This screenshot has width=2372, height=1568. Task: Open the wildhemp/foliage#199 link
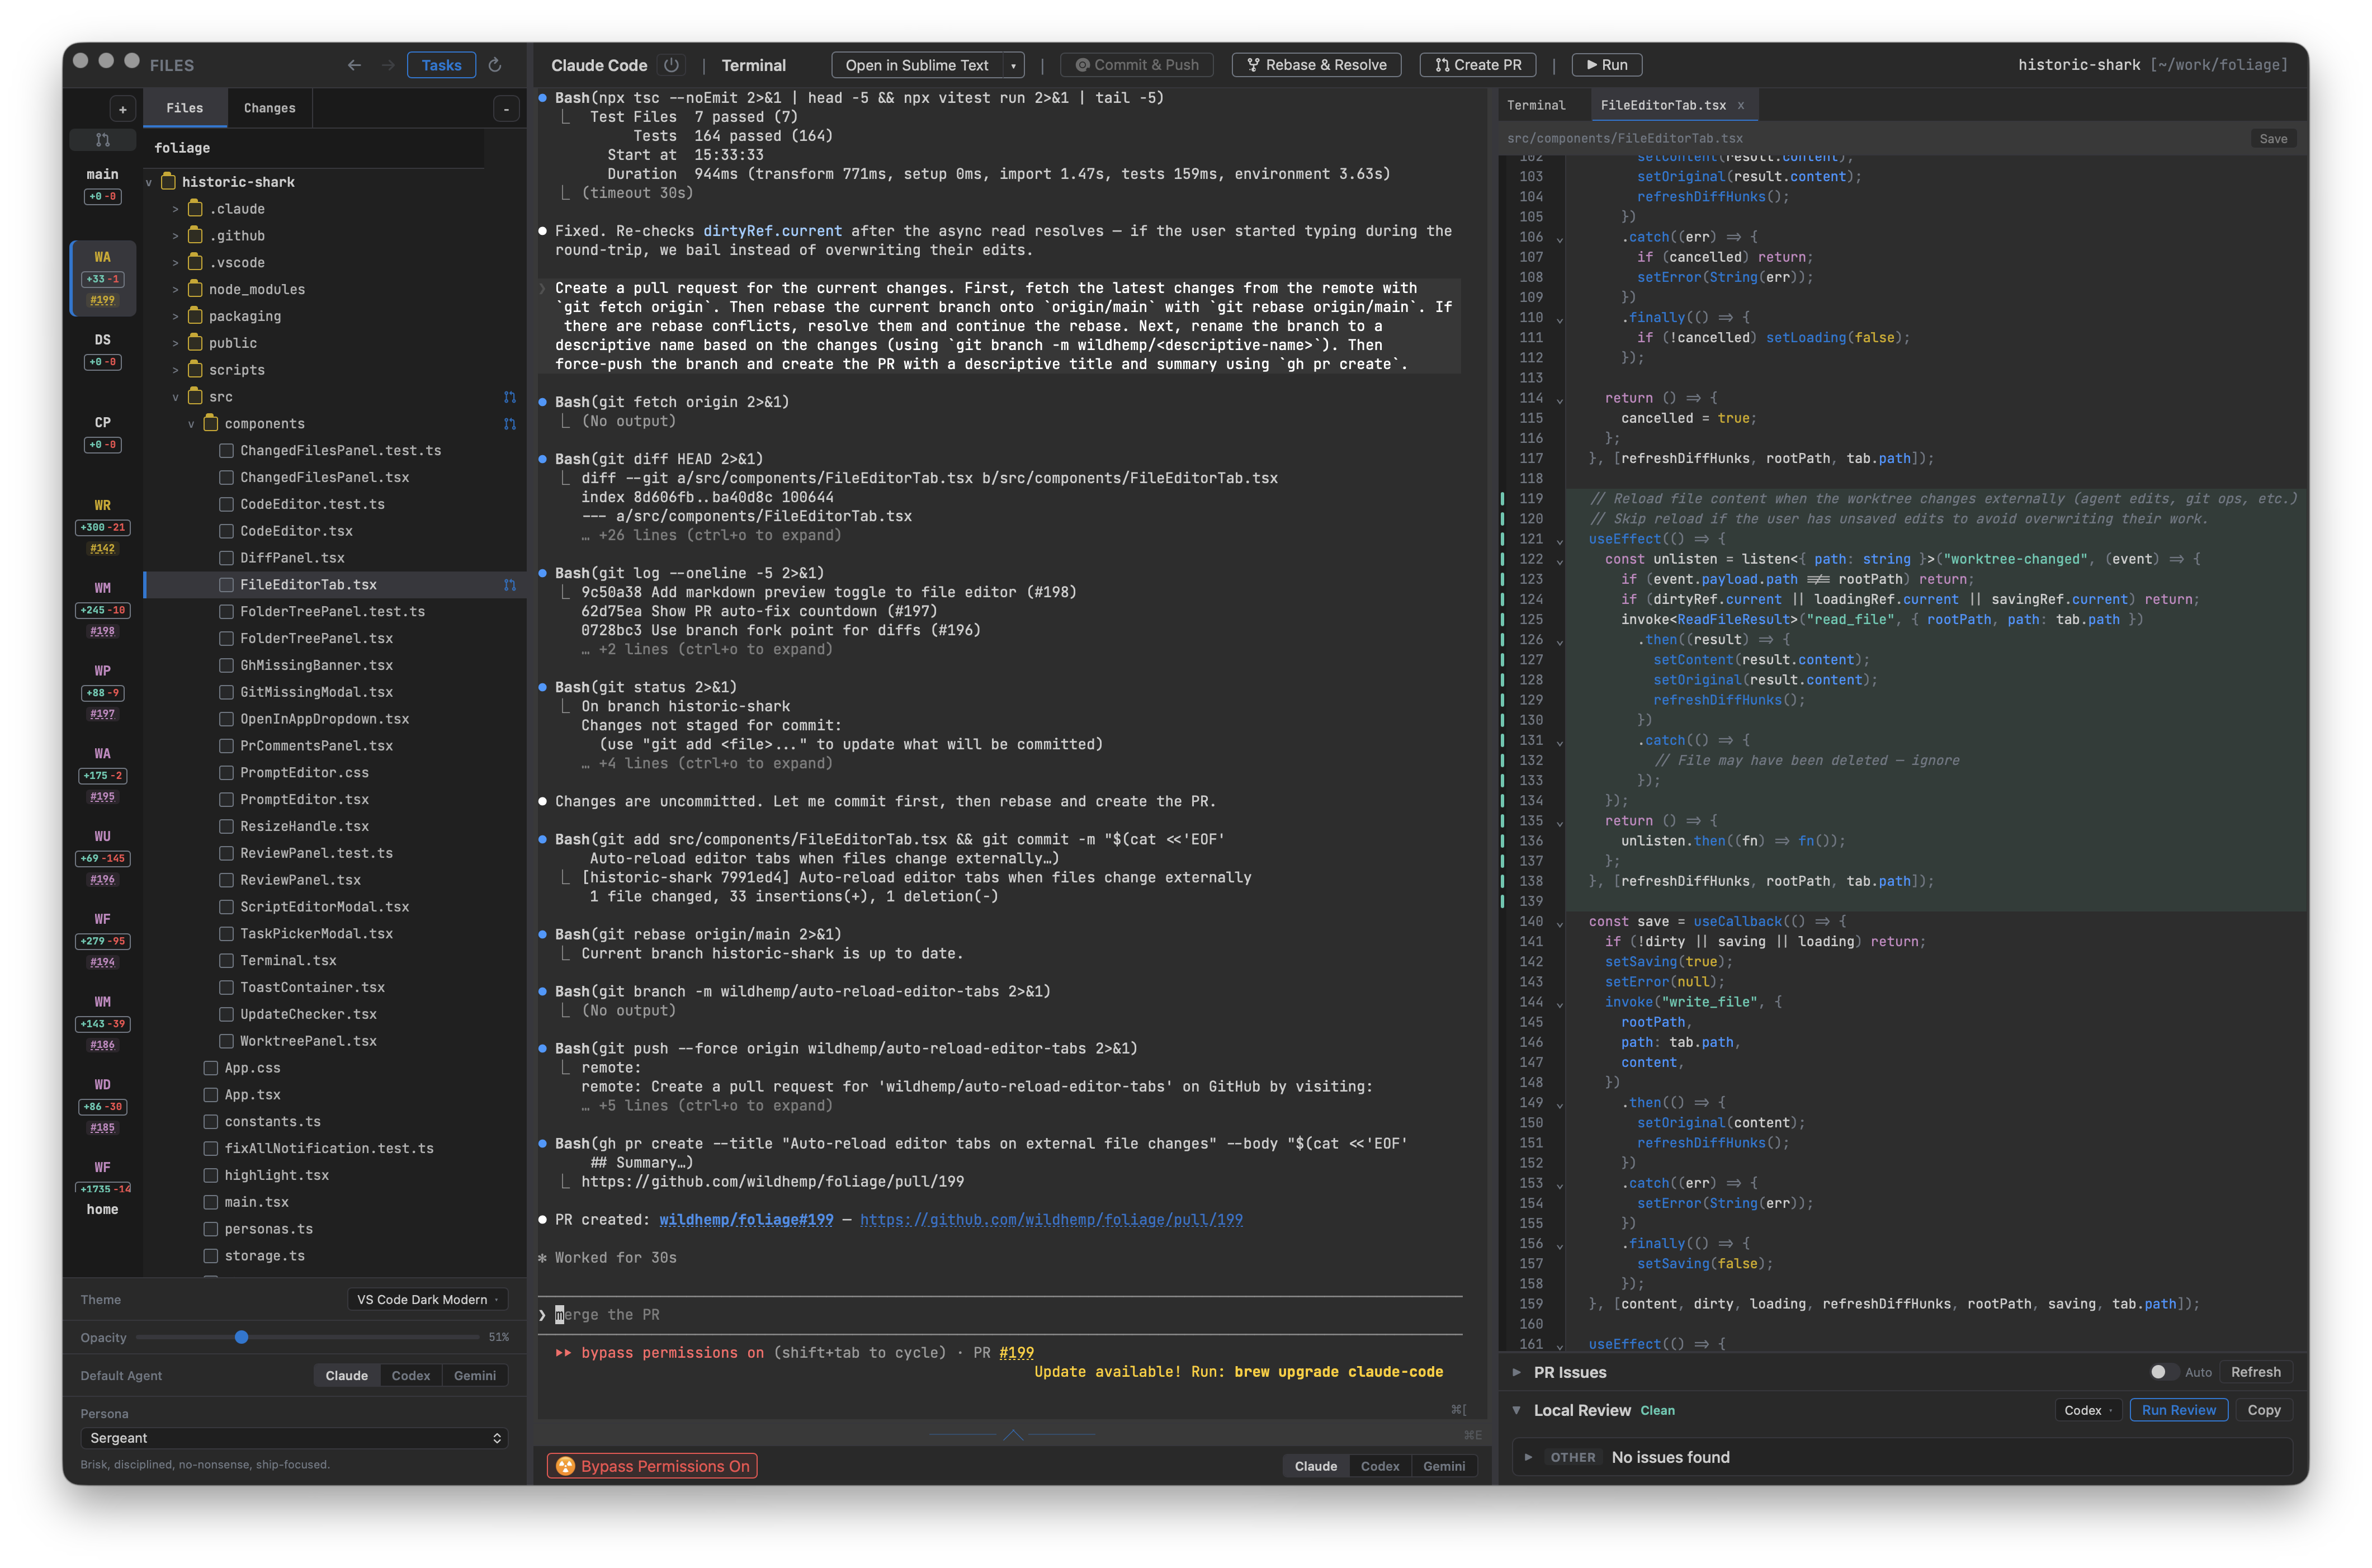745,1219
